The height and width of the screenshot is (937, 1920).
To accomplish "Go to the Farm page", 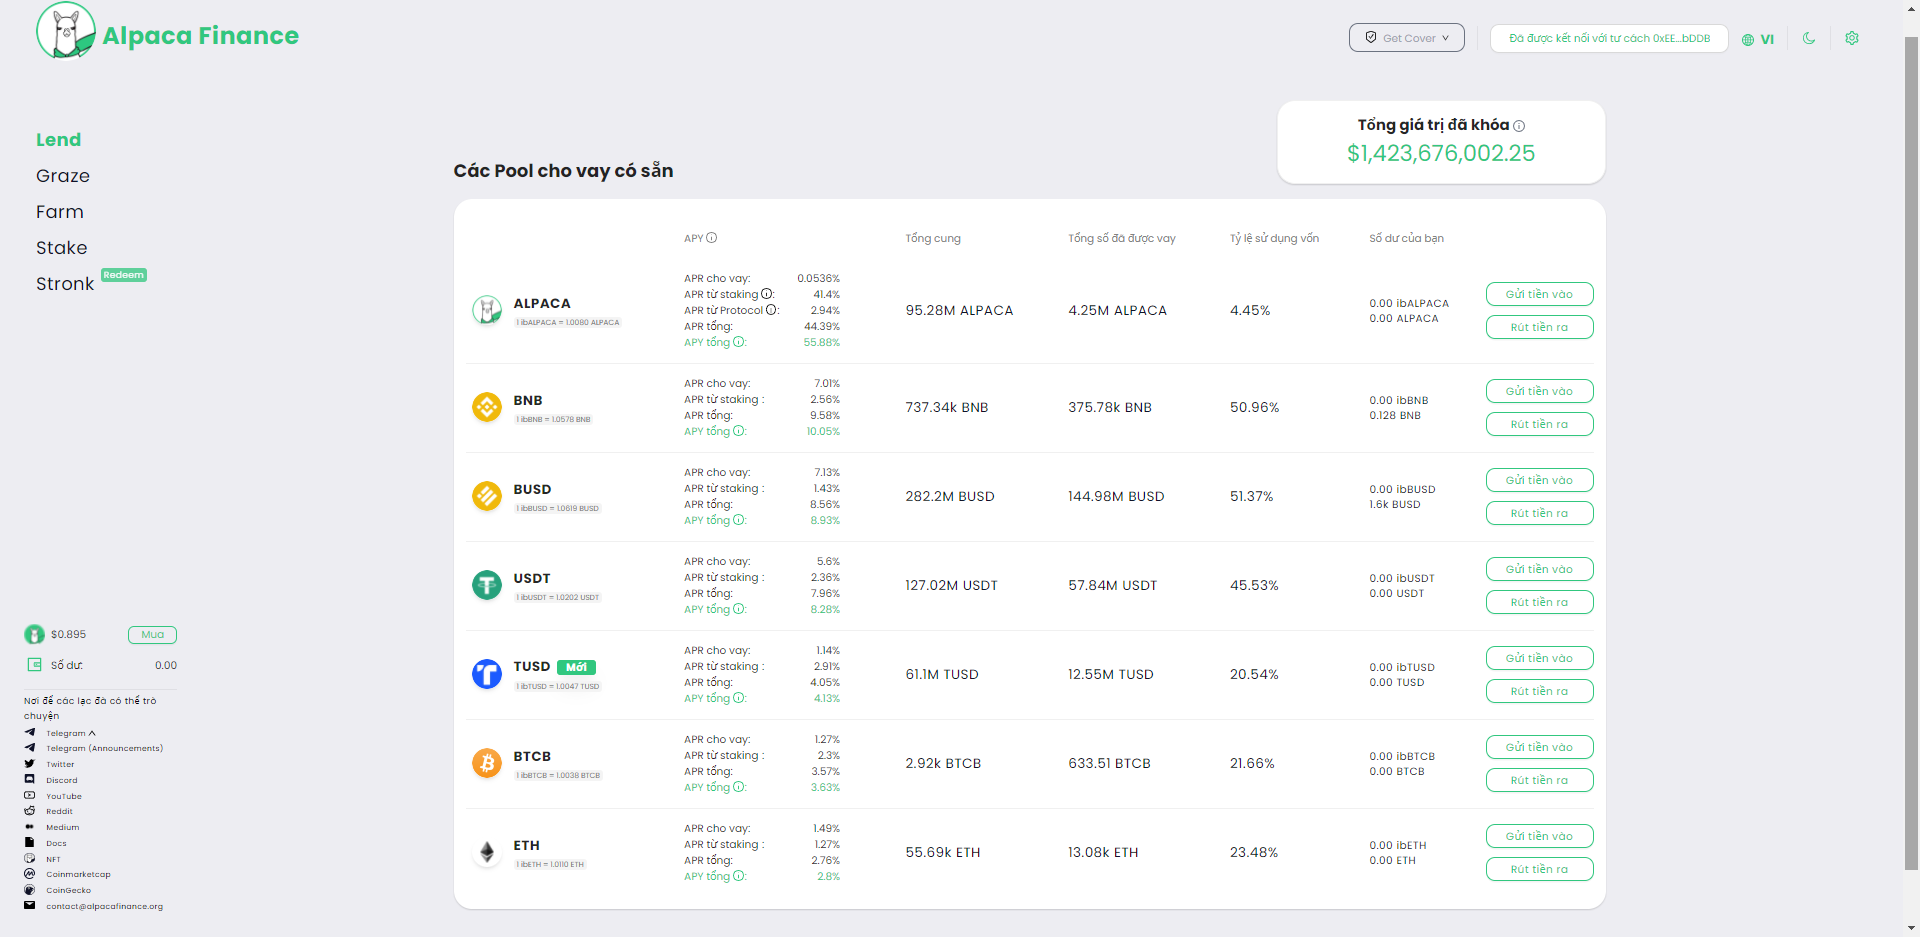I will 60,212.
